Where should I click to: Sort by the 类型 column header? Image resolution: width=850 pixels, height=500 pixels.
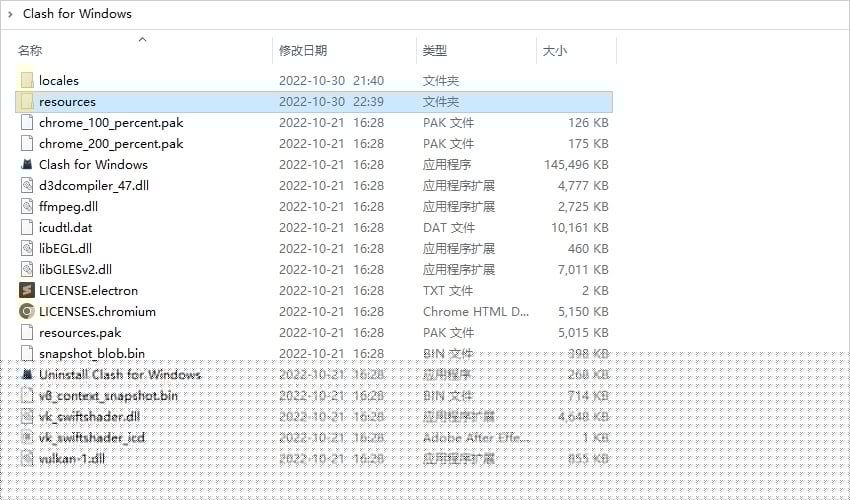[x=435, y=50]
